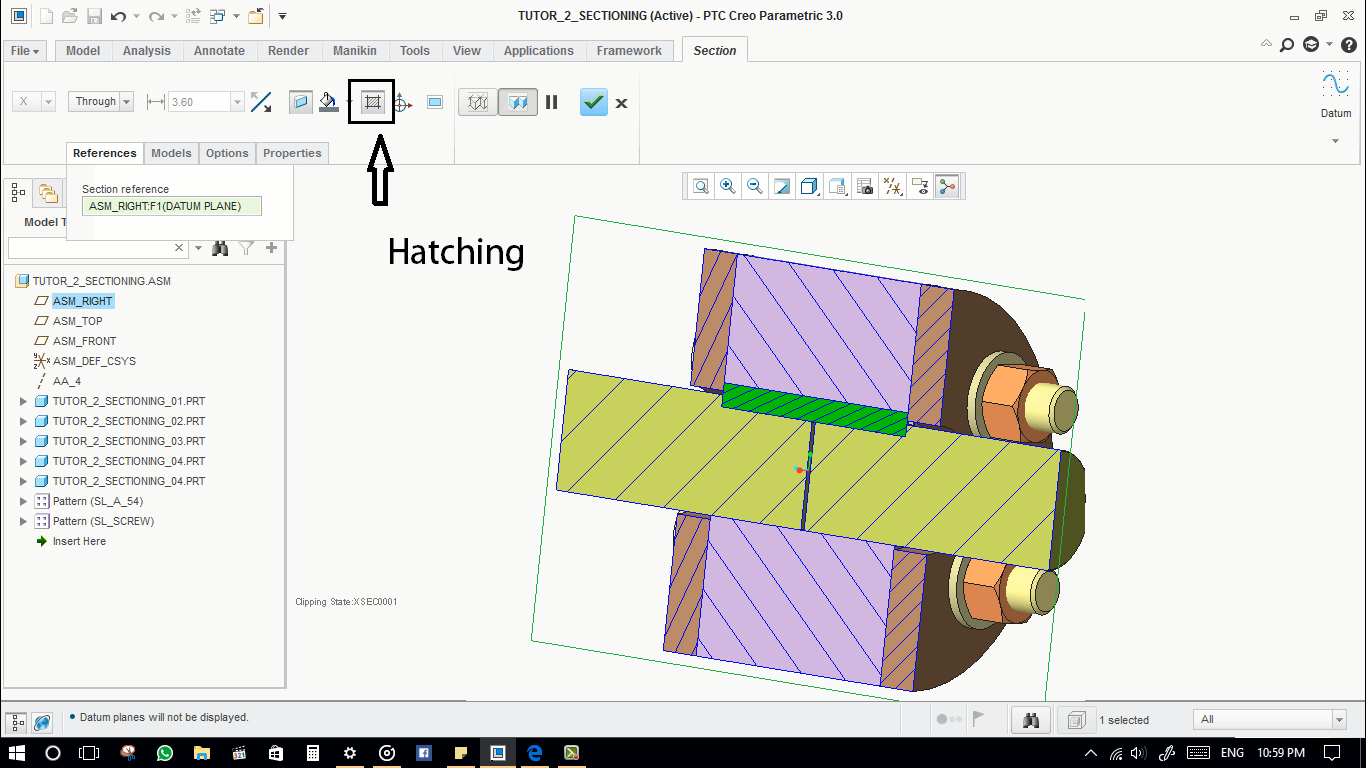
Task: Click the Zoom In magnifier icon
Action: point(728,186)
